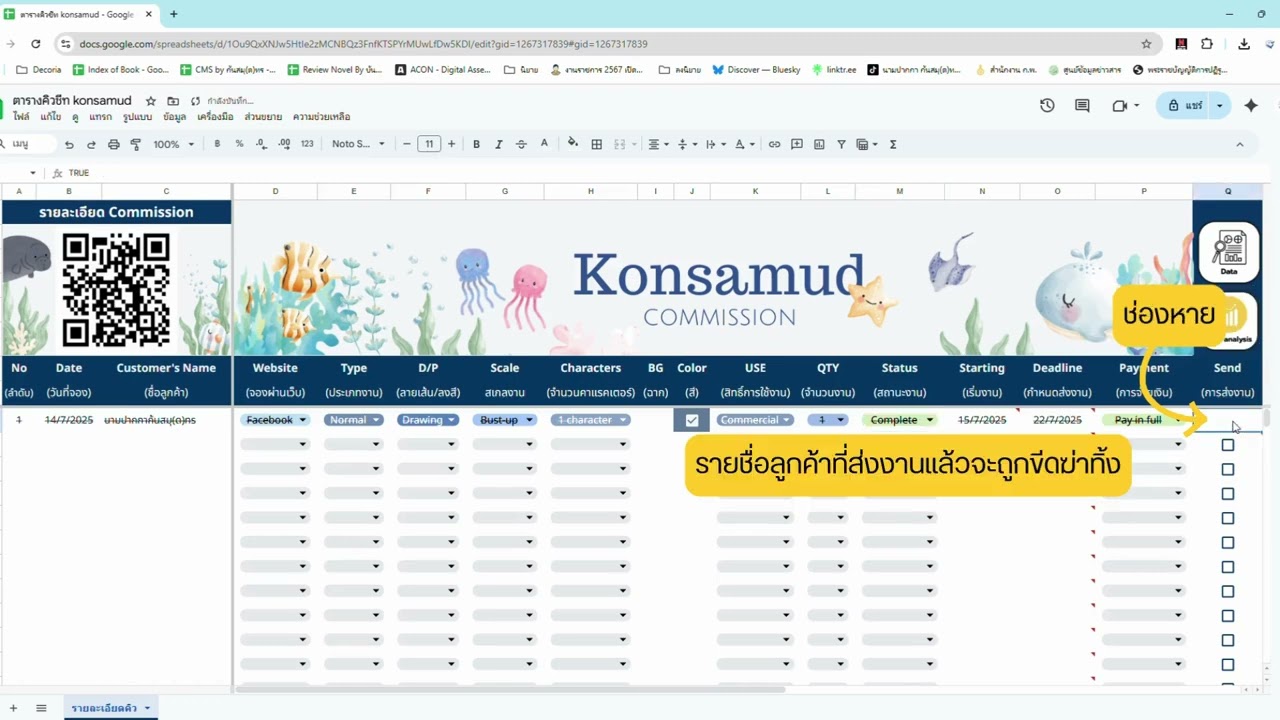Open the Decoria bookmark
1280x720 pixels.
[x=39, y=70]
